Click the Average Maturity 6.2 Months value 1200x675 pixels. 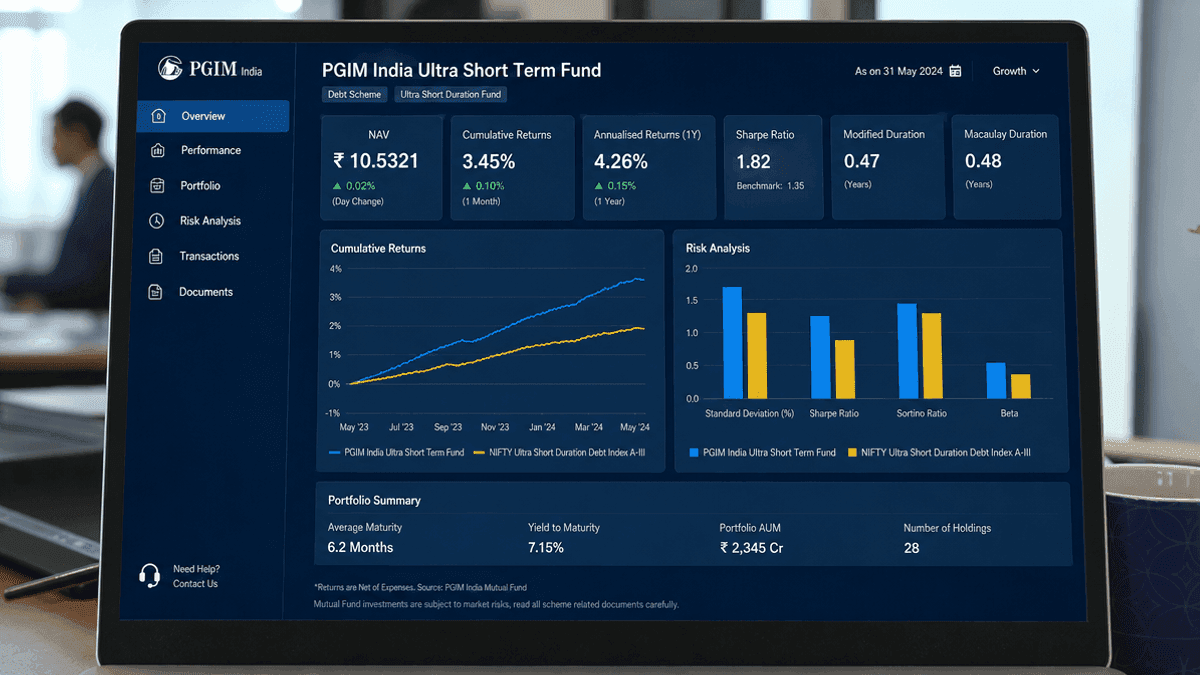pyautogui.click(x=360, y=548)
